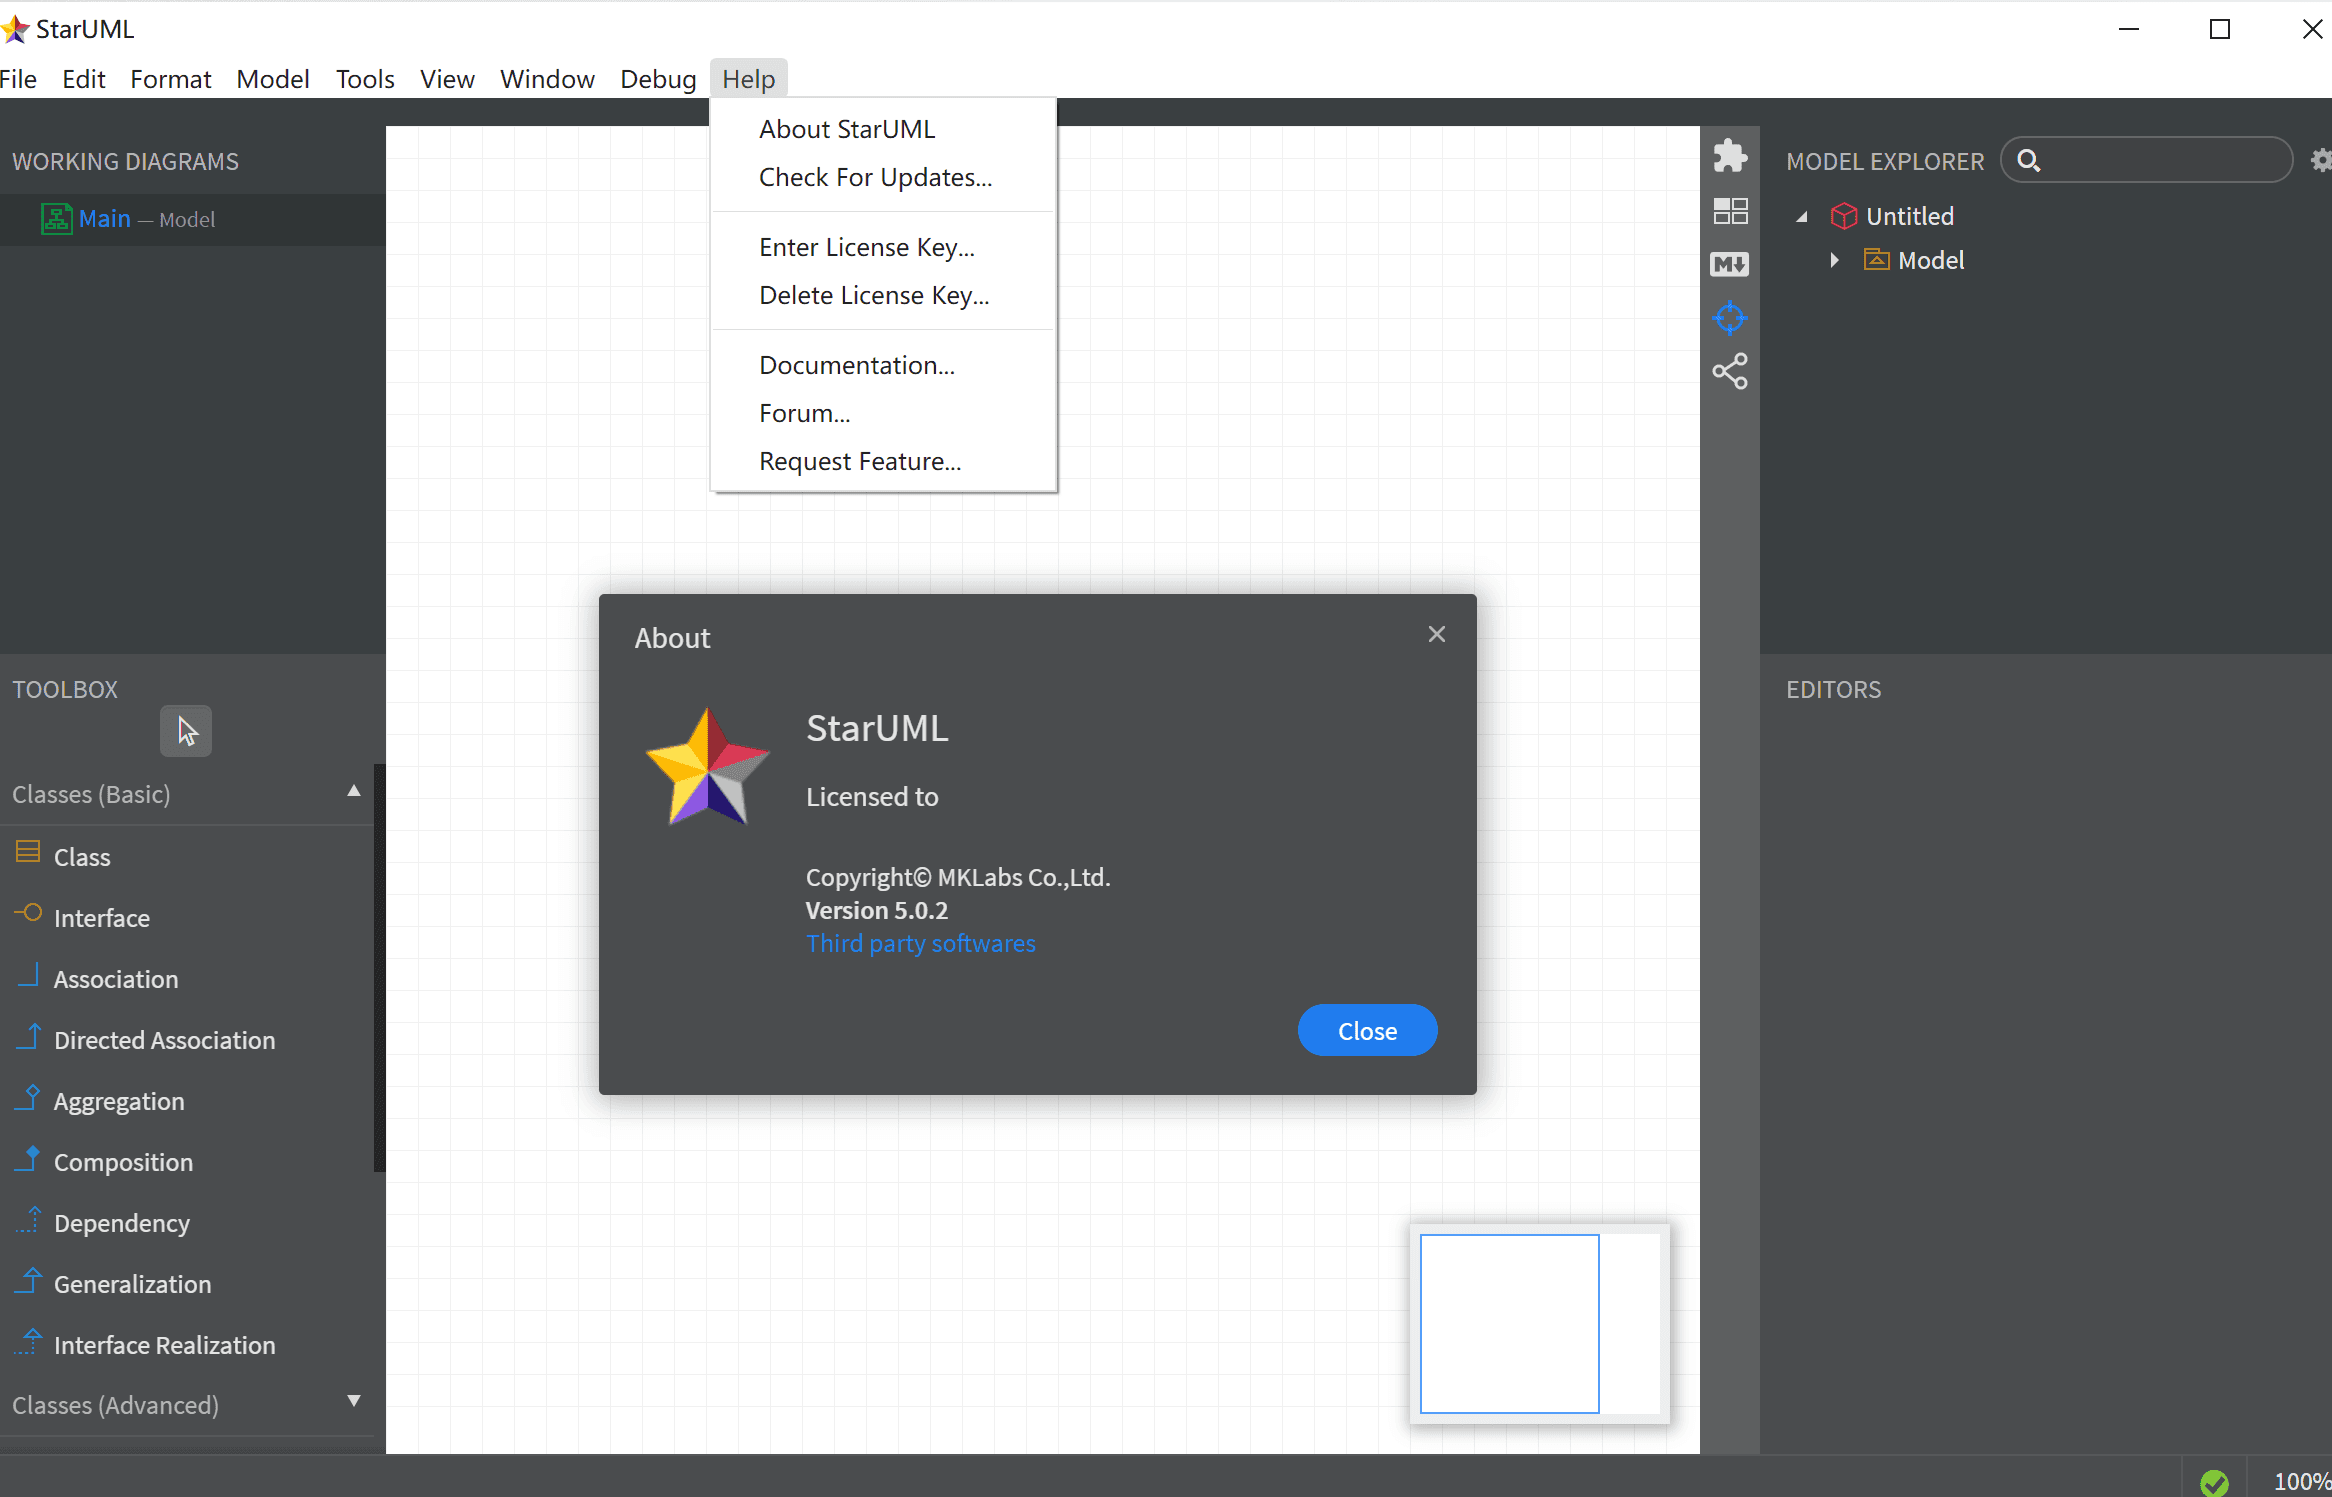Click the 'Copyright© MKLabs Co.,Ltd.' text
2332x1497 pixels.
click(x=958, y=877)
